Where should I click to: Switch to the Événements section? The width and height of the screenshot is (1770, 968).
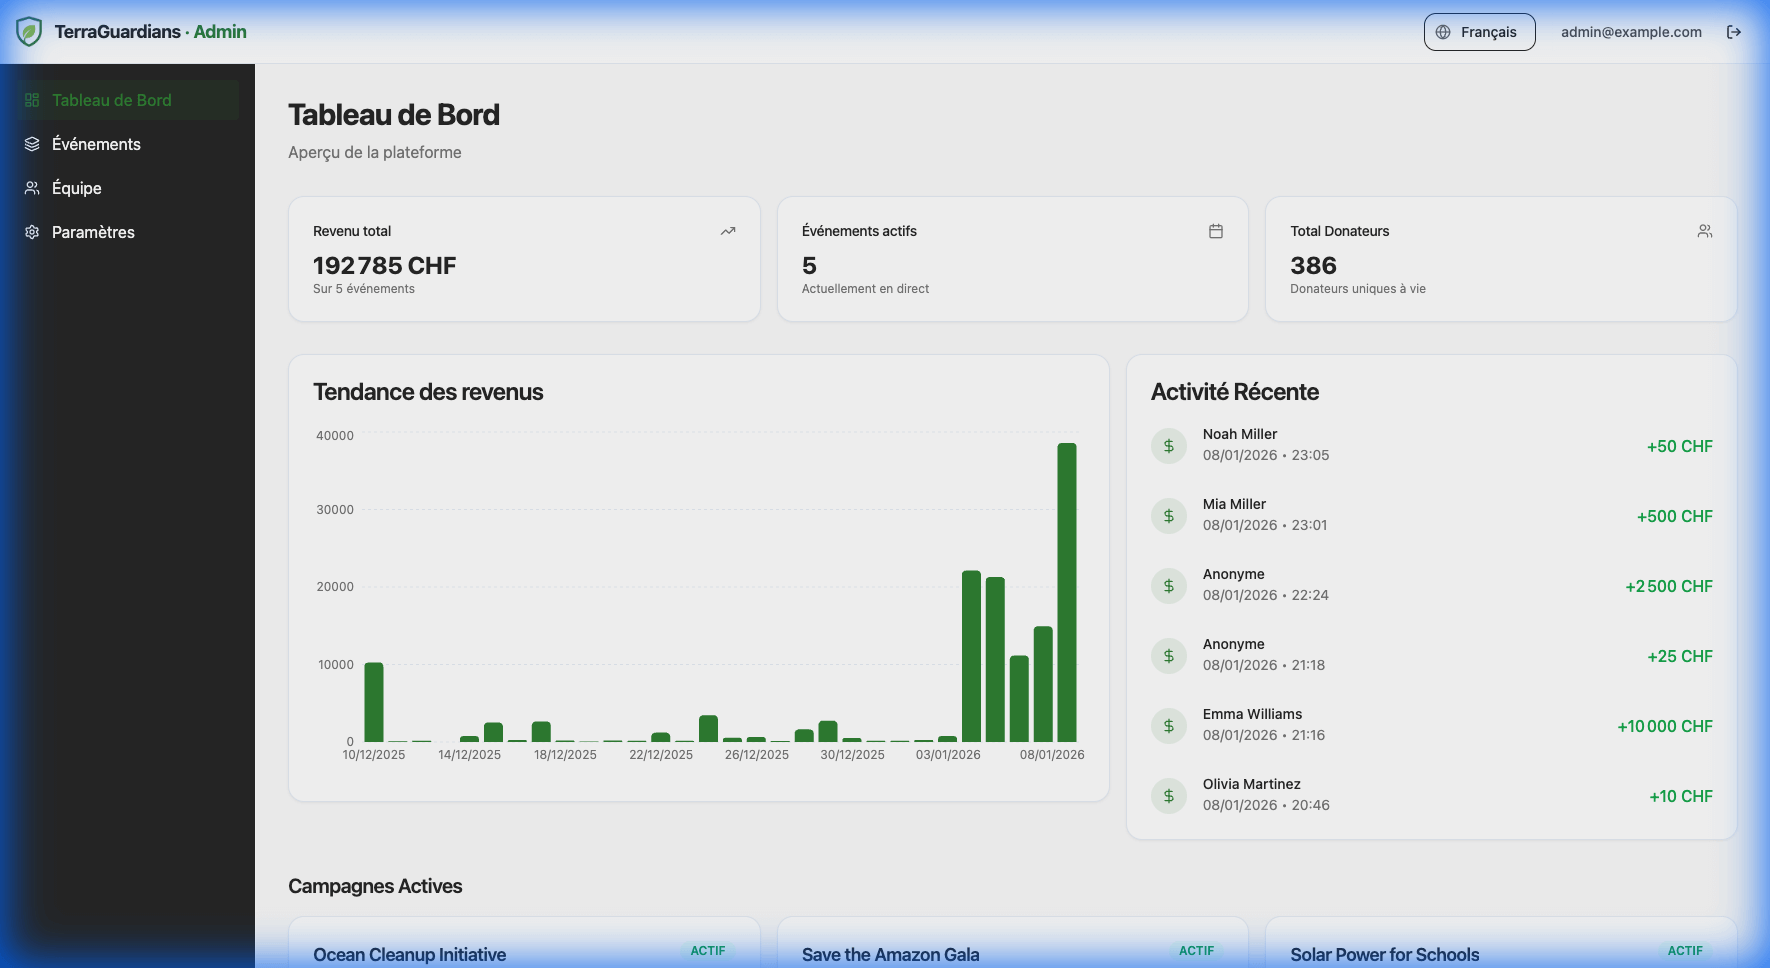96,144
